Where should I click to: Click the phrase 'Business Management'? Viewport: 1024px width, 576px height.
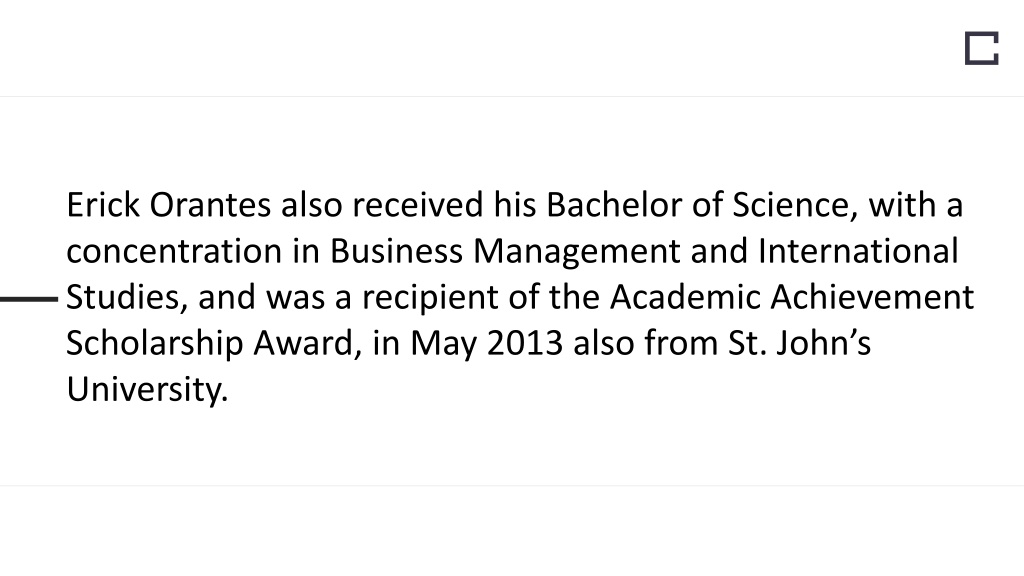505,251
